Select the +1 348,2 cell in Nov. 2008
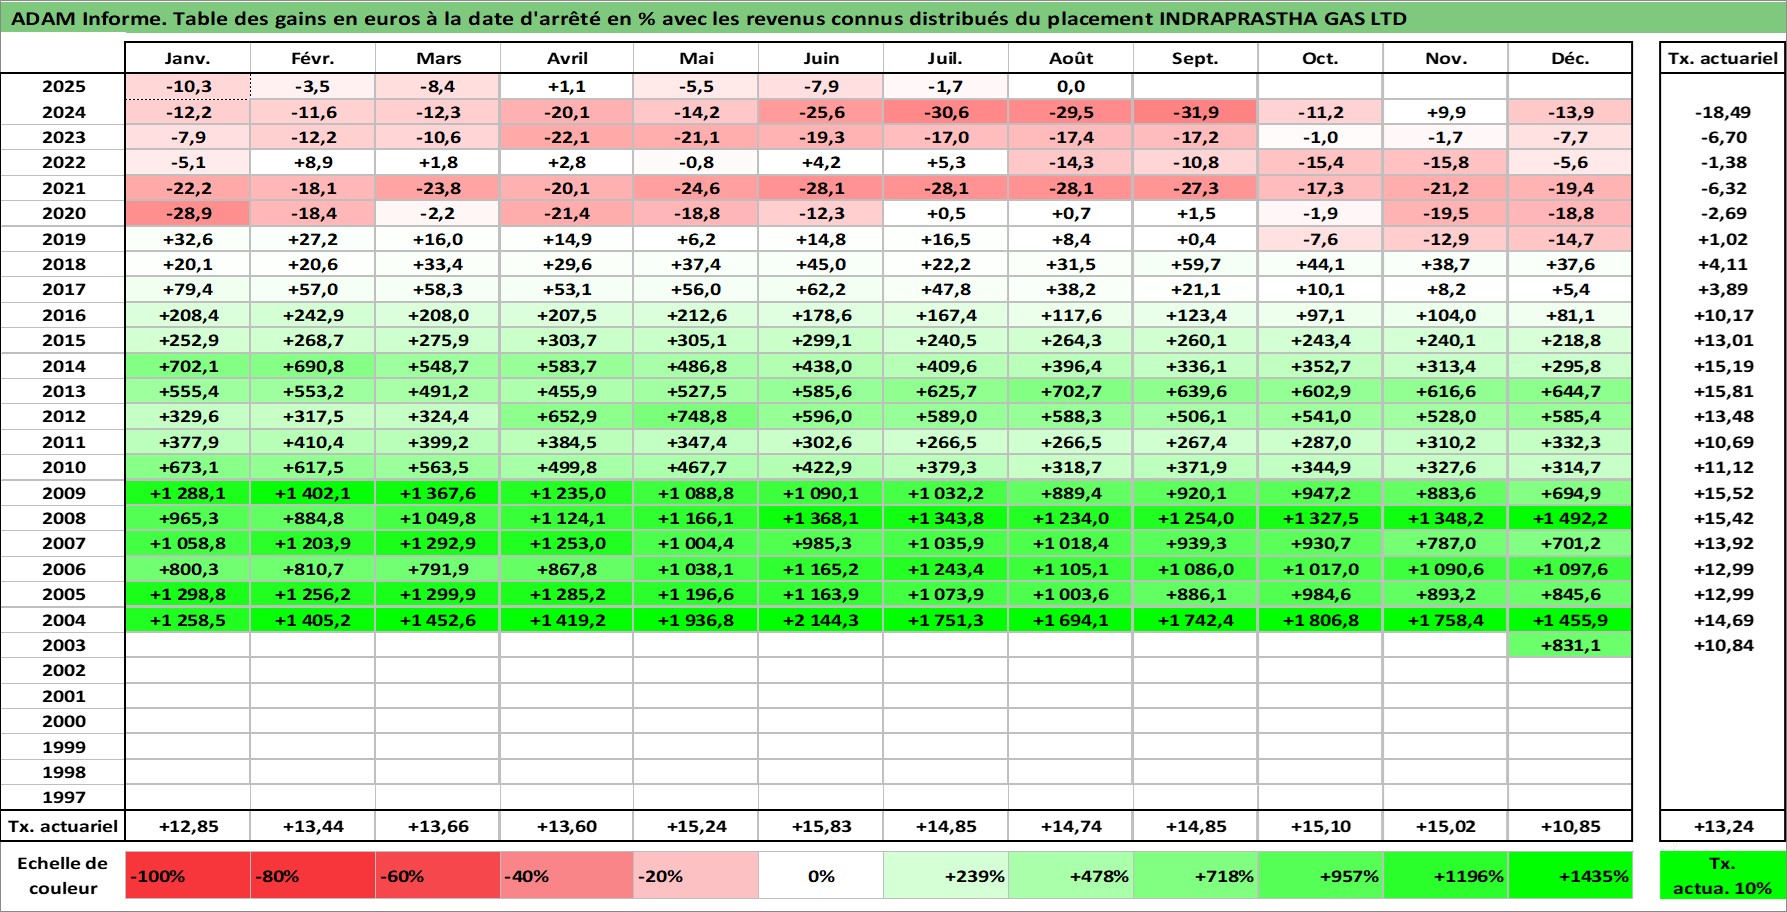The image size is (1787, 912). point(1446,518)
